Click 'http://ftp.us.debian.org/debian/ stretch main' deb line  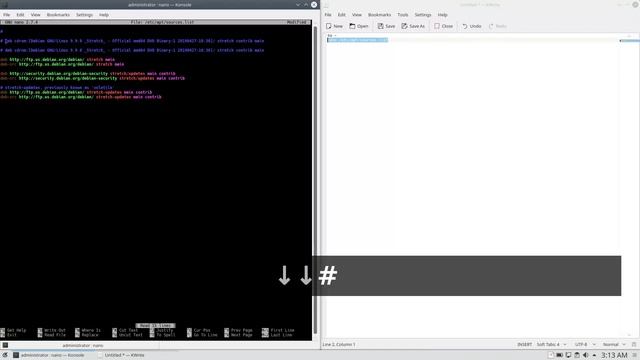tap(57, 60)
